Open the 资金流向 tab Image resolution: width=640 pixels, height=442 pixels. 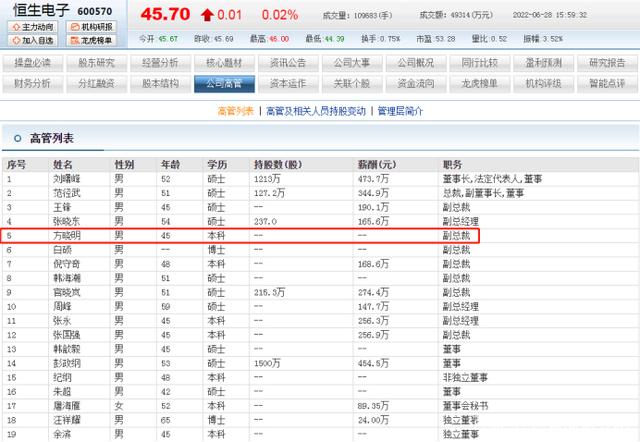click(x=416, y=84)
